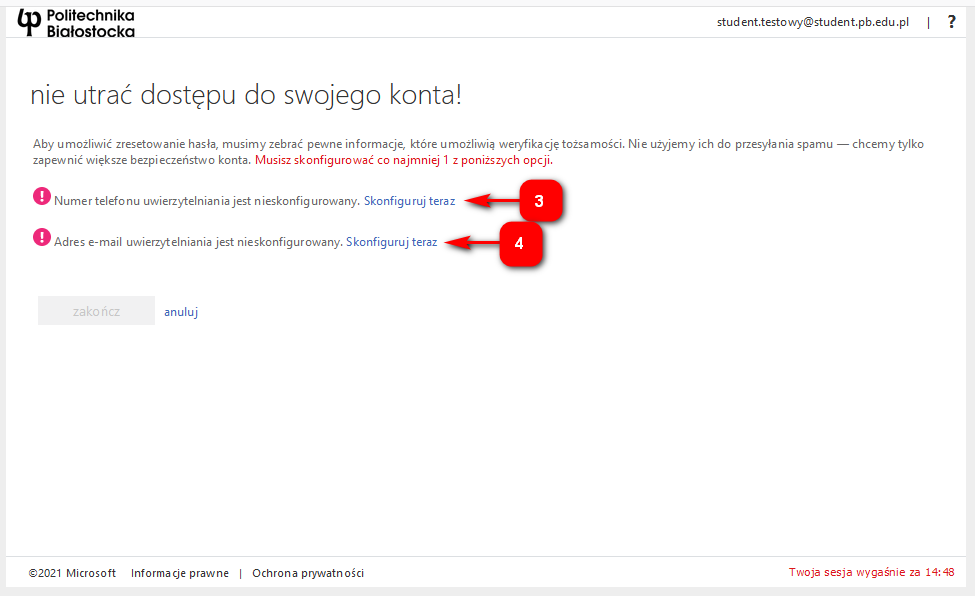Open Informacje prawne footer link
This screenshot has height=596, width=975.
(x=180, y=573)
